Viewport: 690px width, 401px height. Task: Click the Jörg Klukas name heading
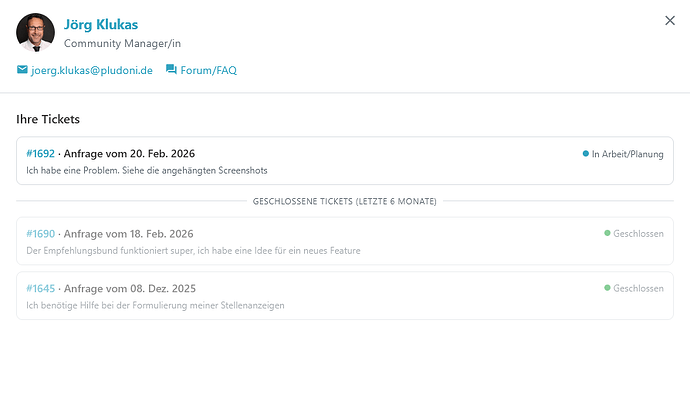point(101,24)
